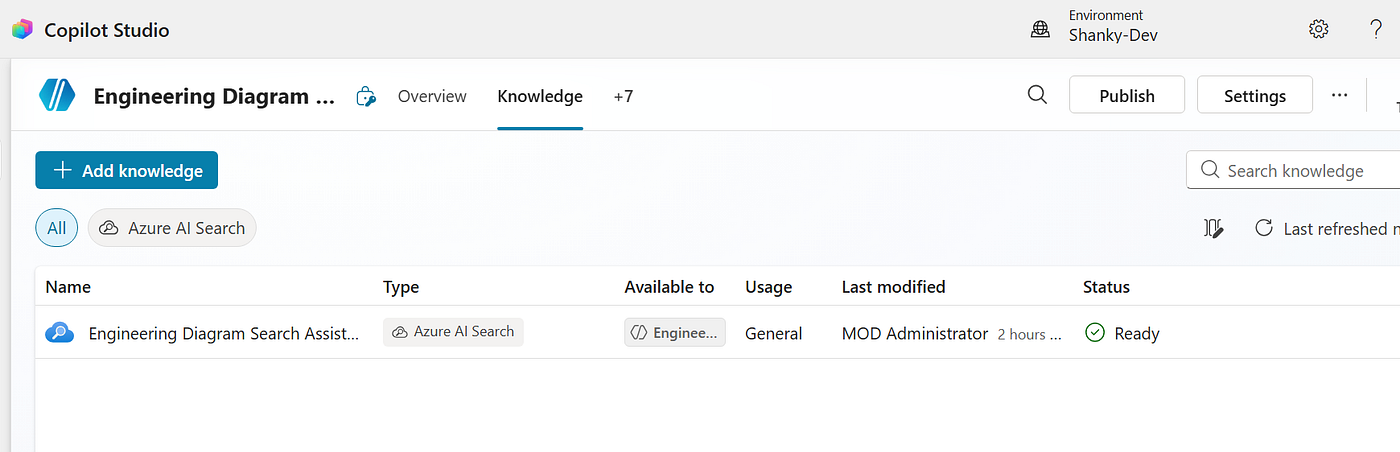Click the Last refreshed refresh icon
This screenshot has width=1400, height=452.
(1264, 228)
